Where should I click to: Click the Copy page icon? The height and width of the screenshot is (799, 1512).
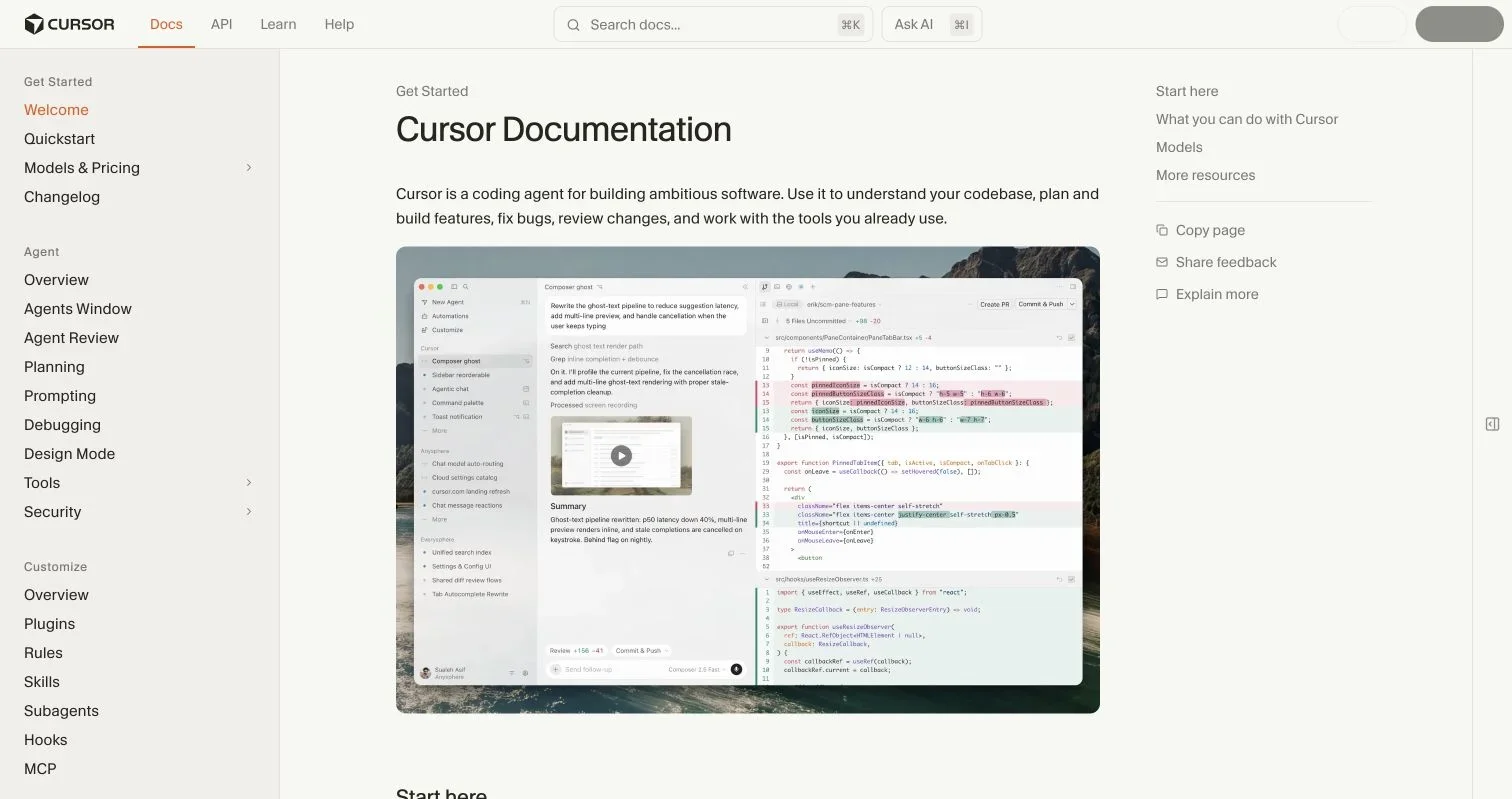pos(1162,230)
